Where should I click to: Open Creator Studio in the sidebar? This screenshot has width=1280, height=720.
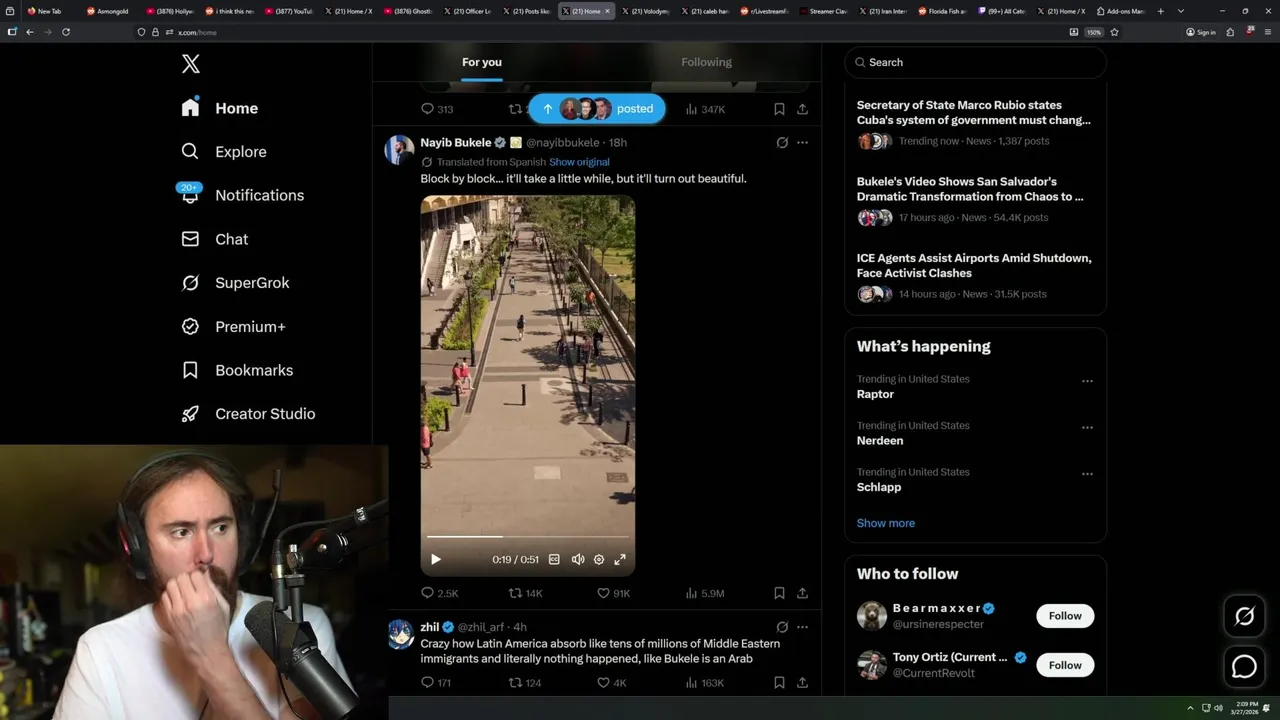click(249, 414)
